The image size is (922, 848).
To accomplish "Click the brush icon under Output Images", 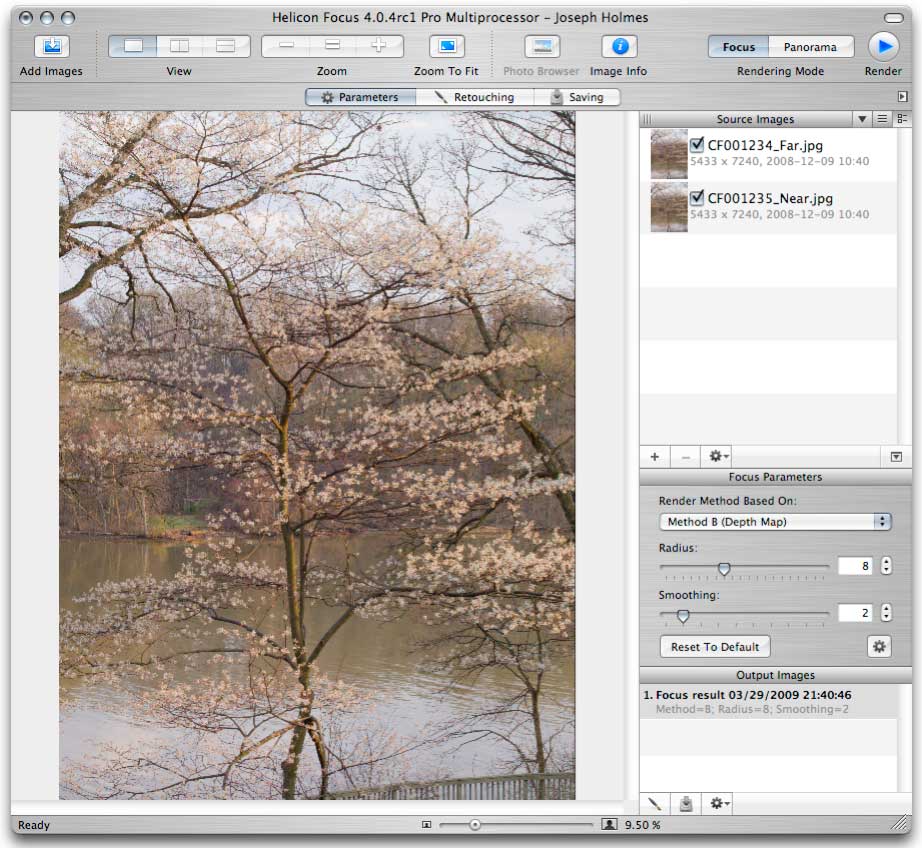I will tap(654, 803).
